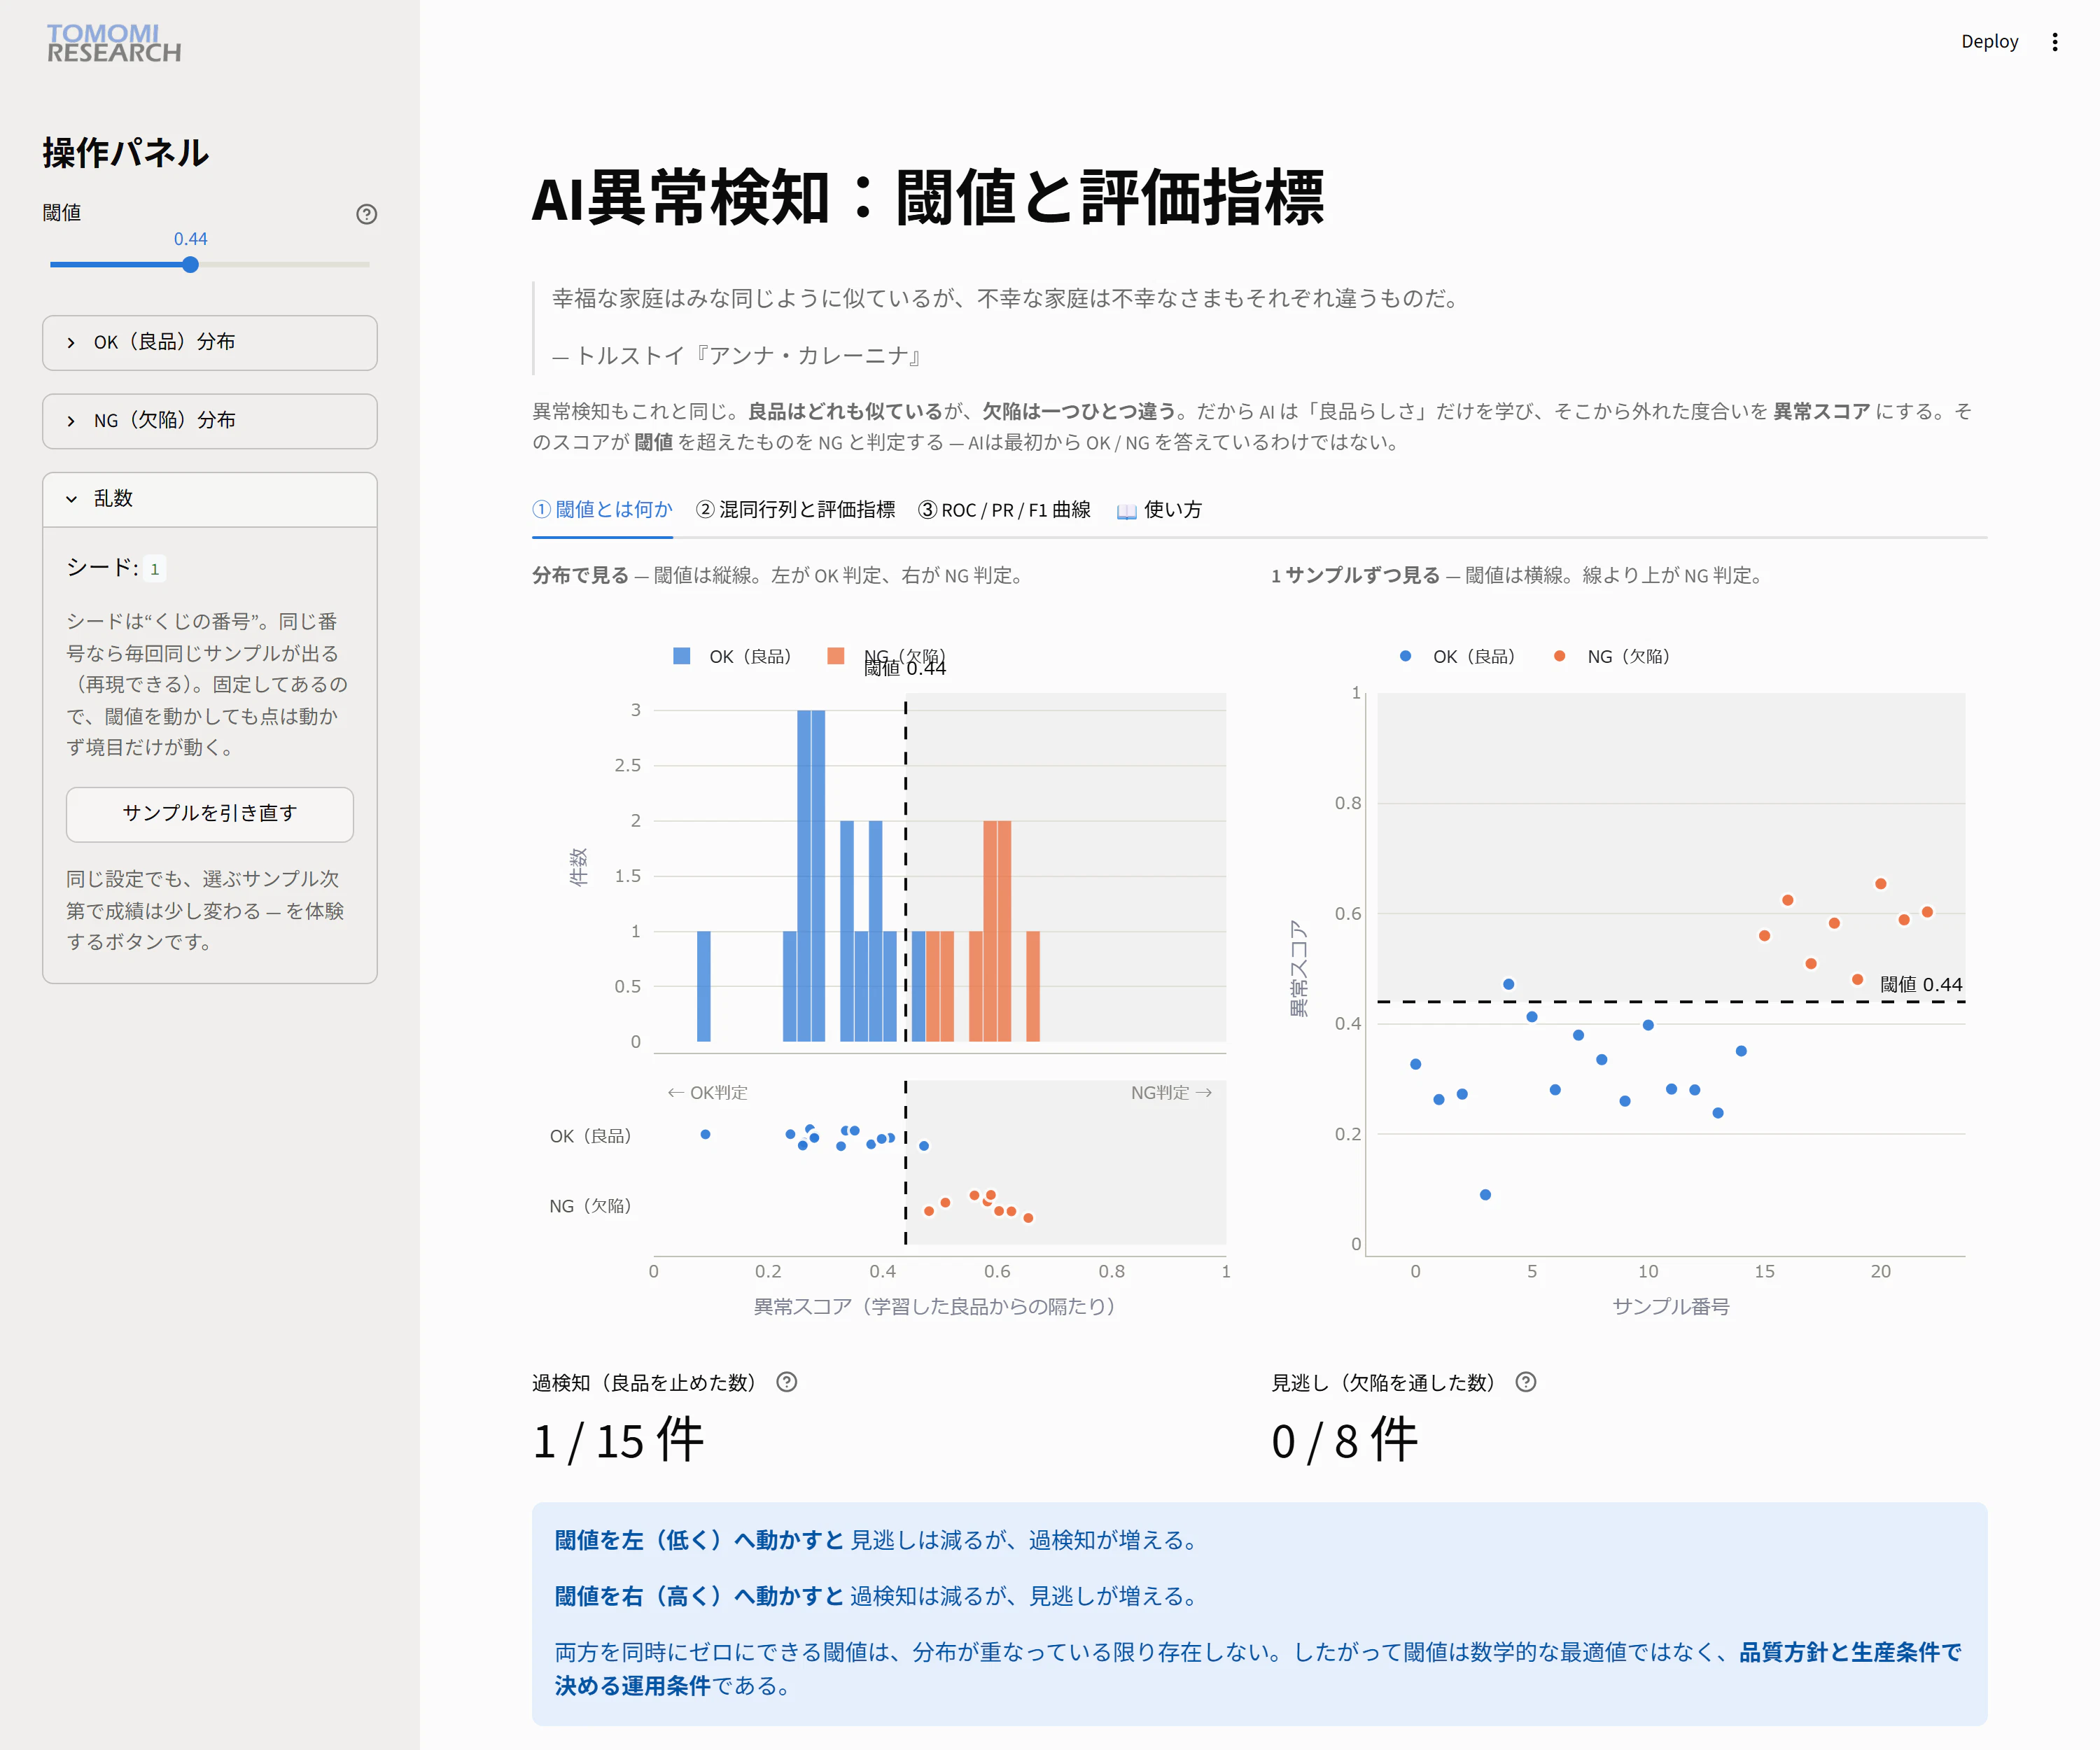The image size is (2100, 1750).
Task: Click the ← OK判定 annotation in the strip plot
Action: 707,1093
